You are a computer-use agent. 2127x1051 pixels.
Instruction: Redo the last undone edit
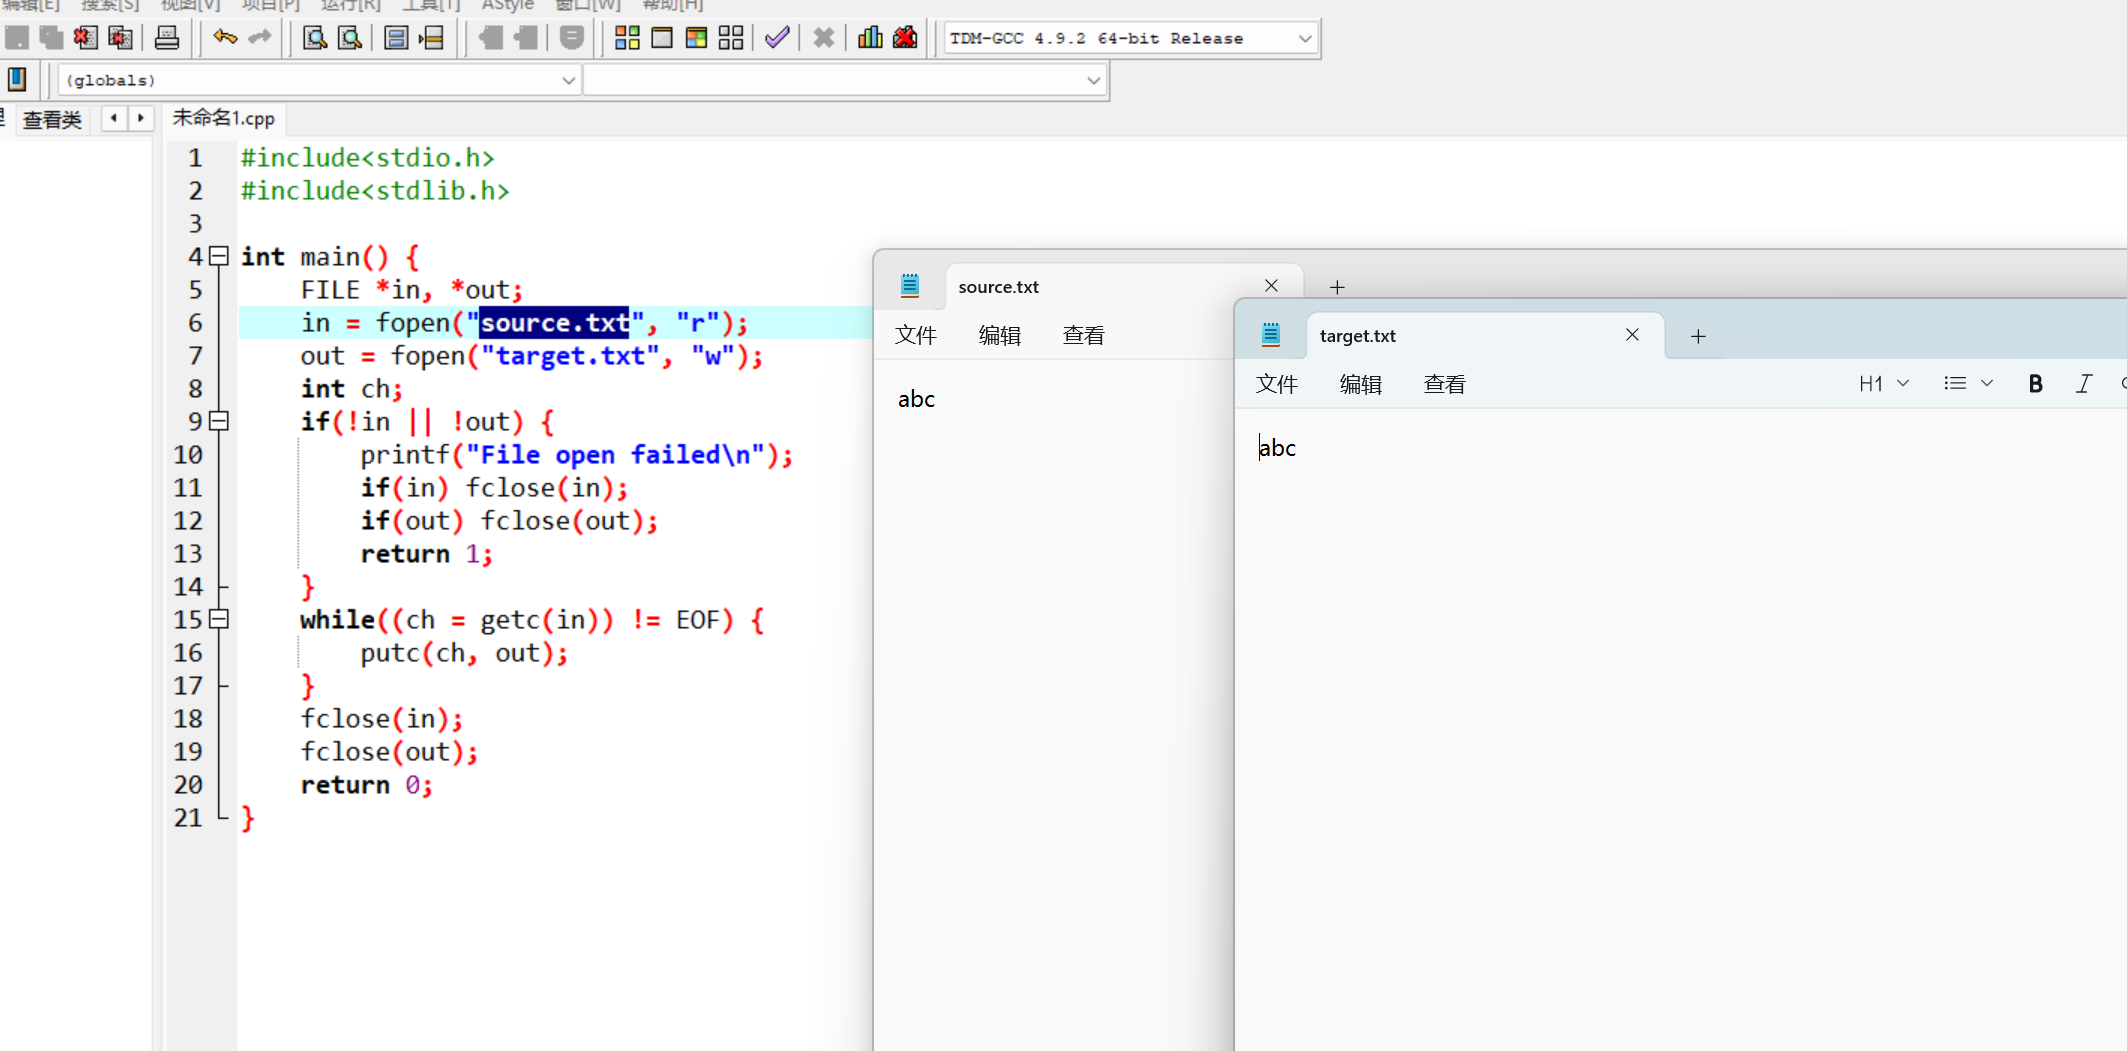coord(260,38)
